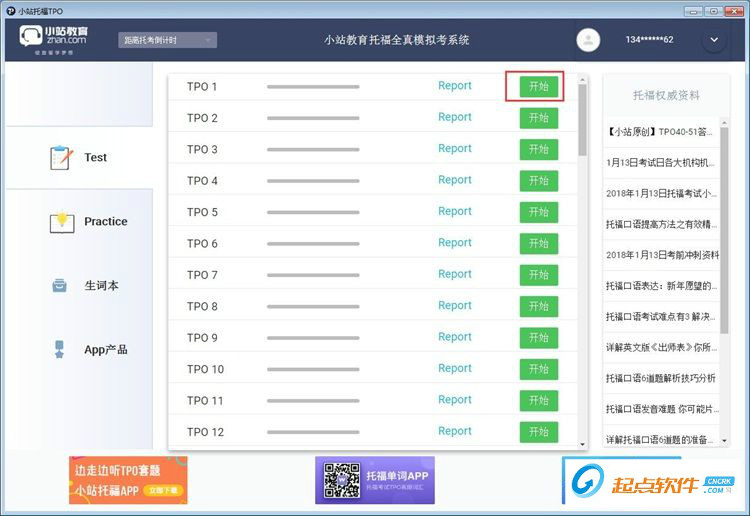Screen dimensions: 750x516
Task: Click the TPO 12 progress bar
Action: click(x=313, y=432)
